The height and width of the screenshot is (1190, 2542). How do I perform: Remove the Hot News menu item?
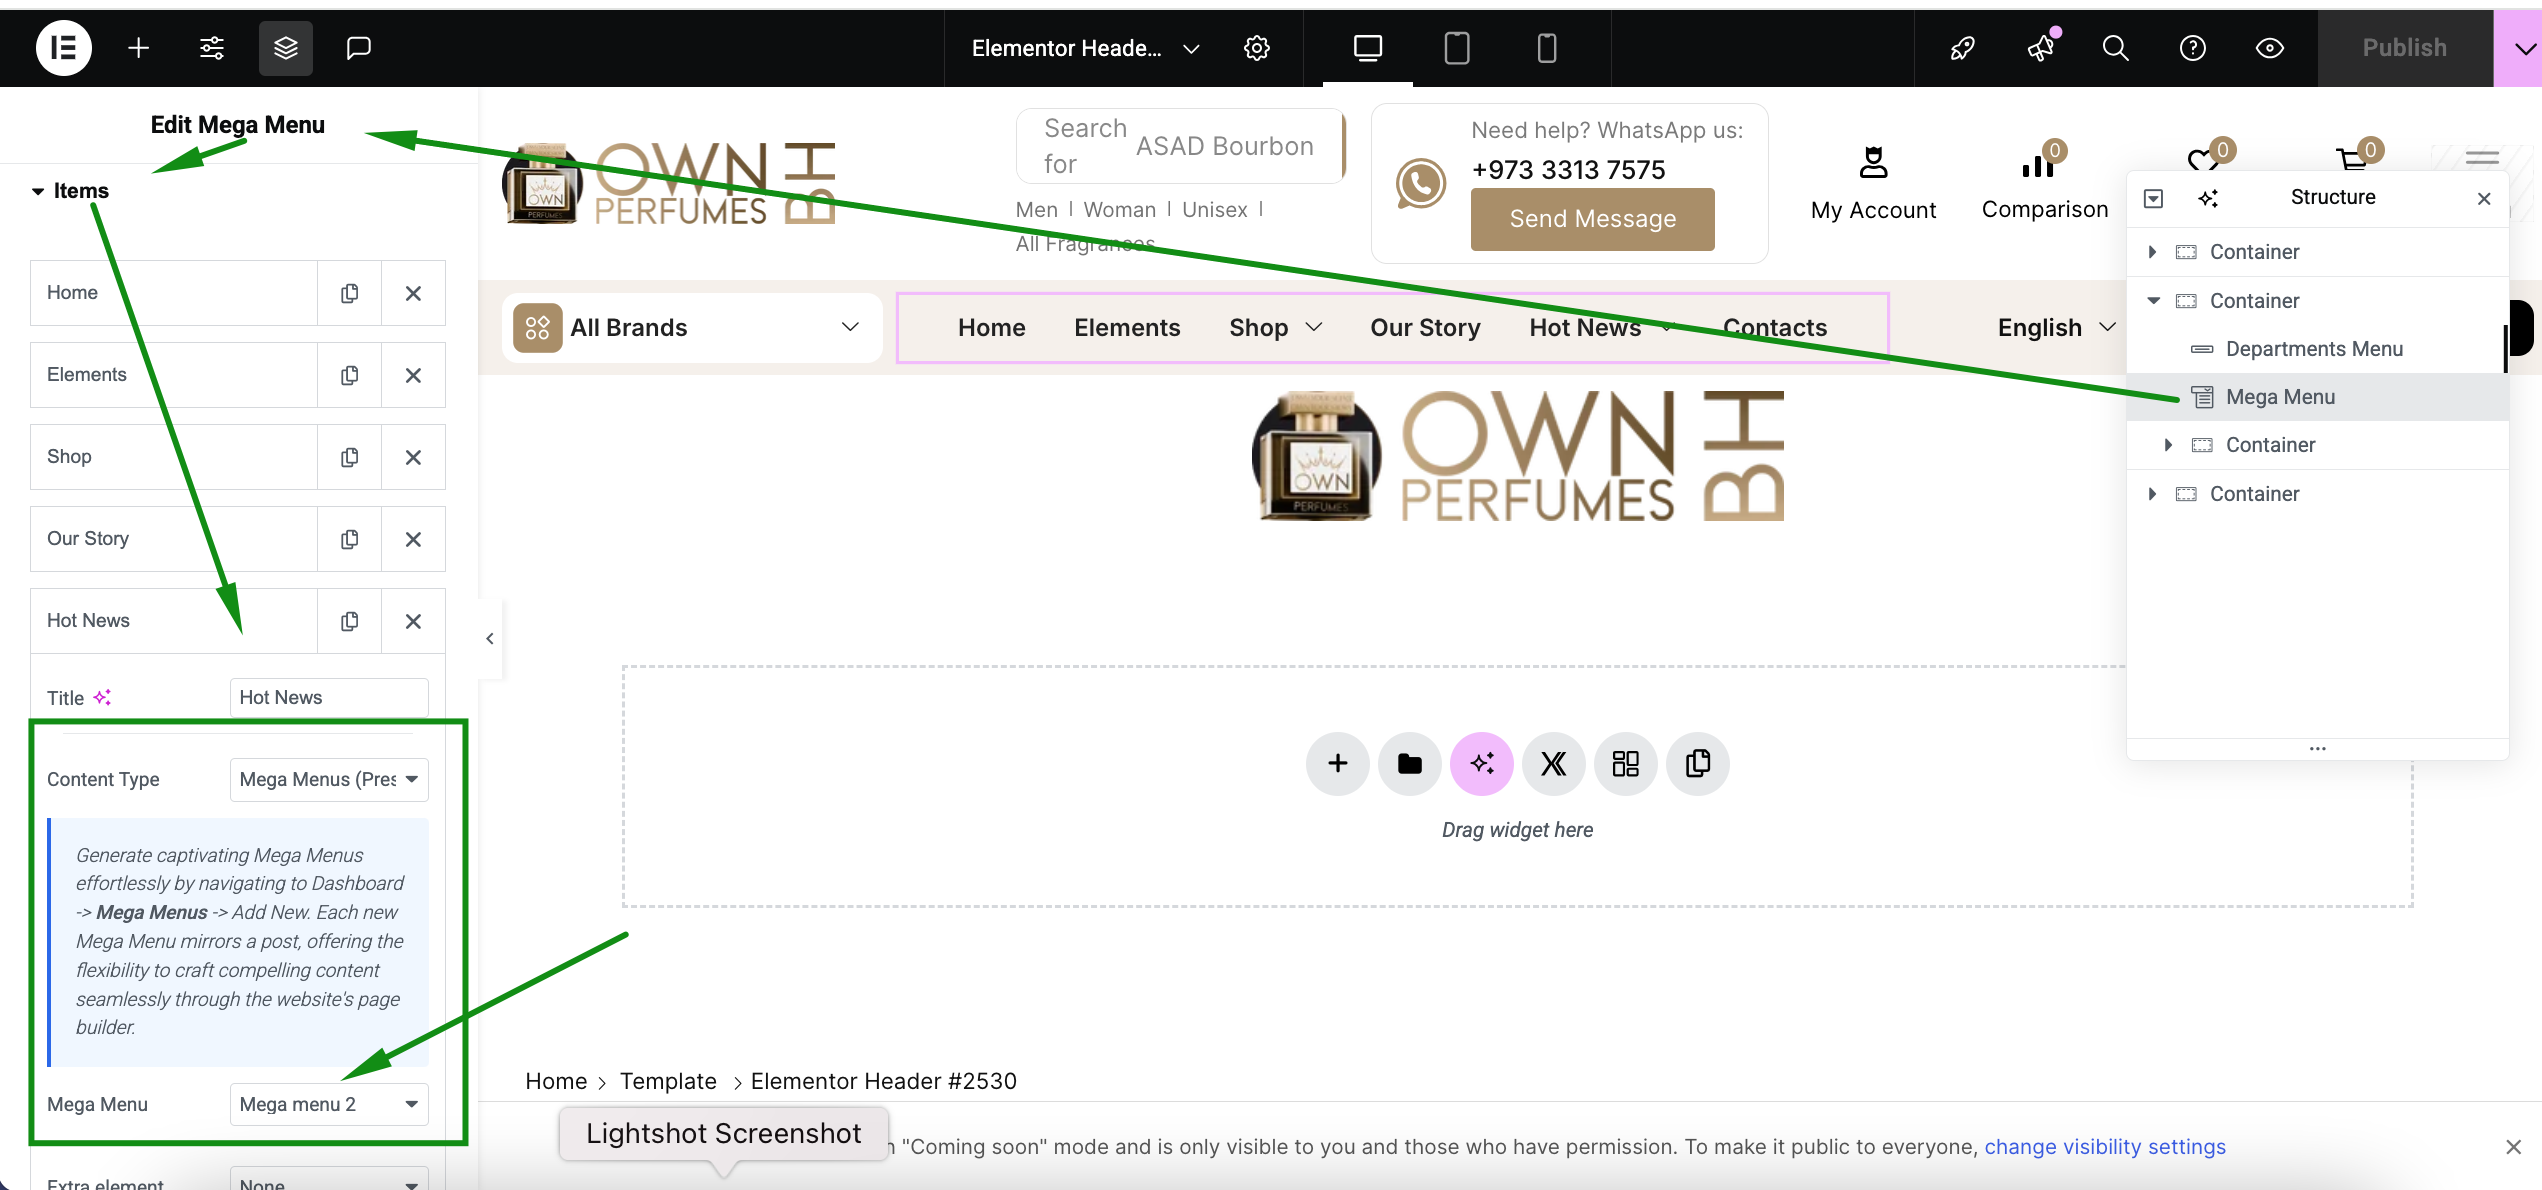point(413,621)
